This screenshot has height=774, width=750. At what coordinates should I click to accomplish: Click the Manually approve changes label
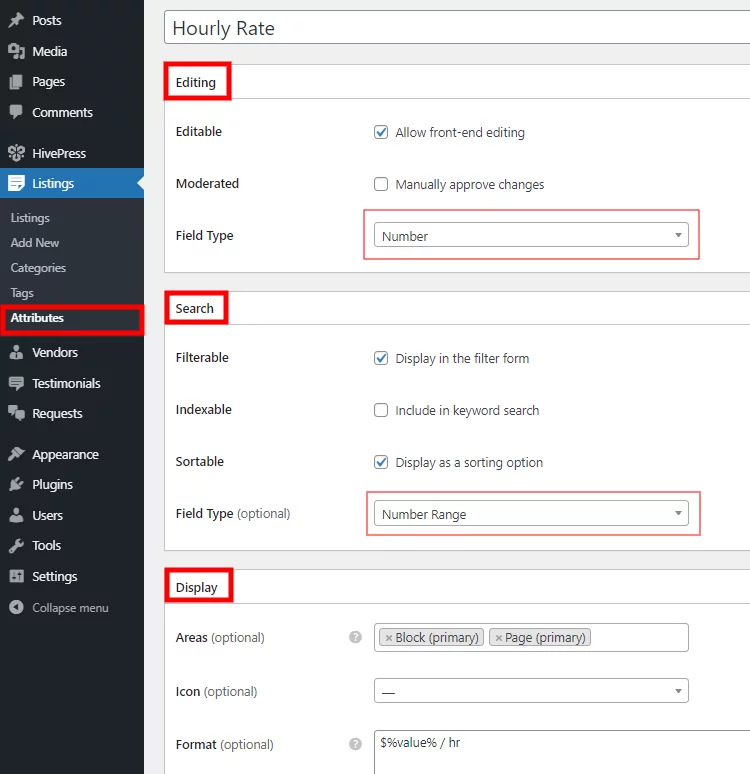point(470,185)
